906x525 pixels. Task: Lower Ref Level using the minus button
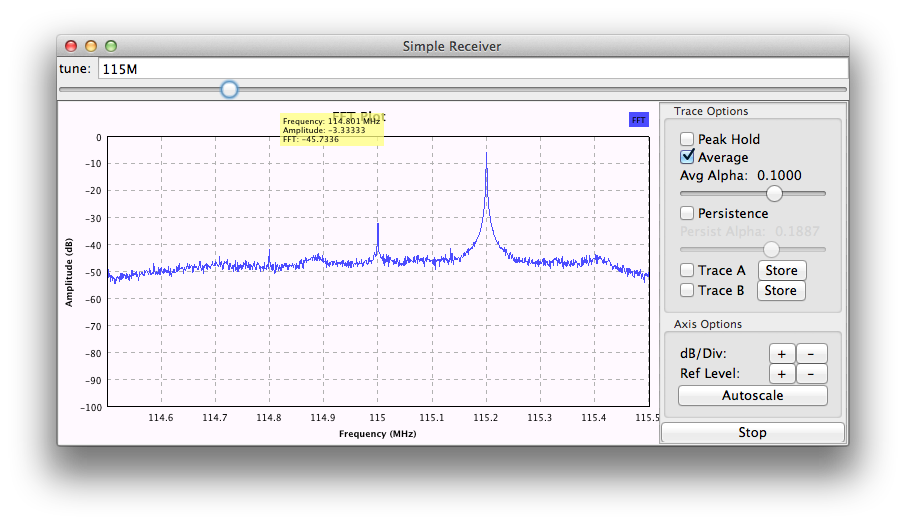814,374
